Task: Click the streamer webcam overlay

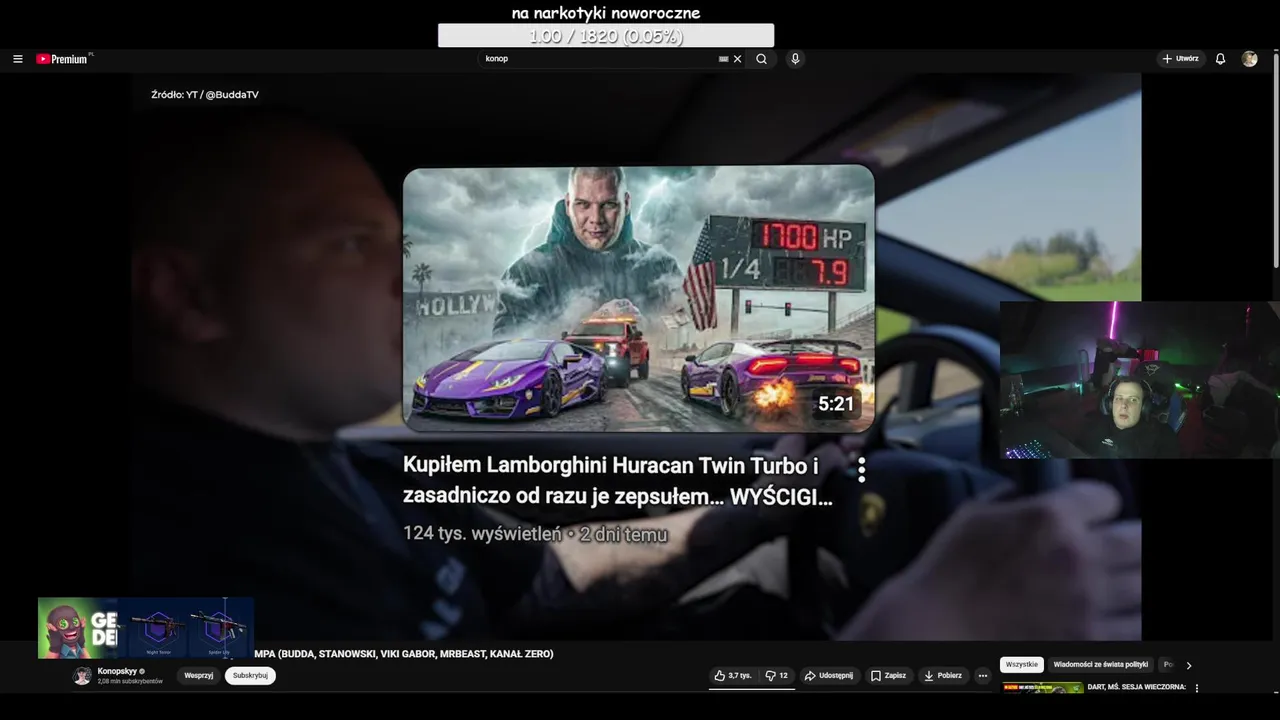Action: 1140,380
